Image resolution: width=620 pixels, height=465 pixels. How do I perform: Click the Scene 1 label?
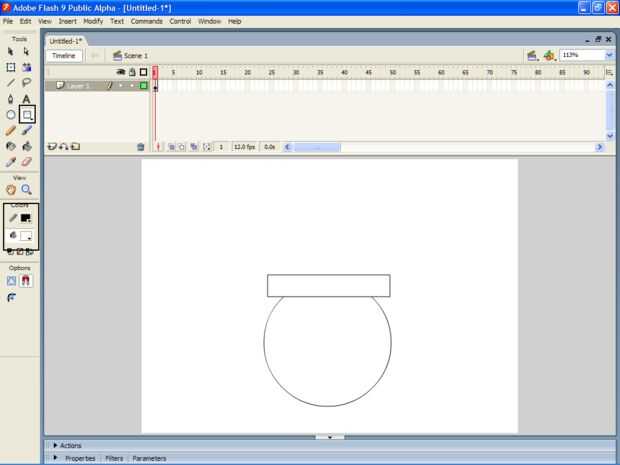136,56
